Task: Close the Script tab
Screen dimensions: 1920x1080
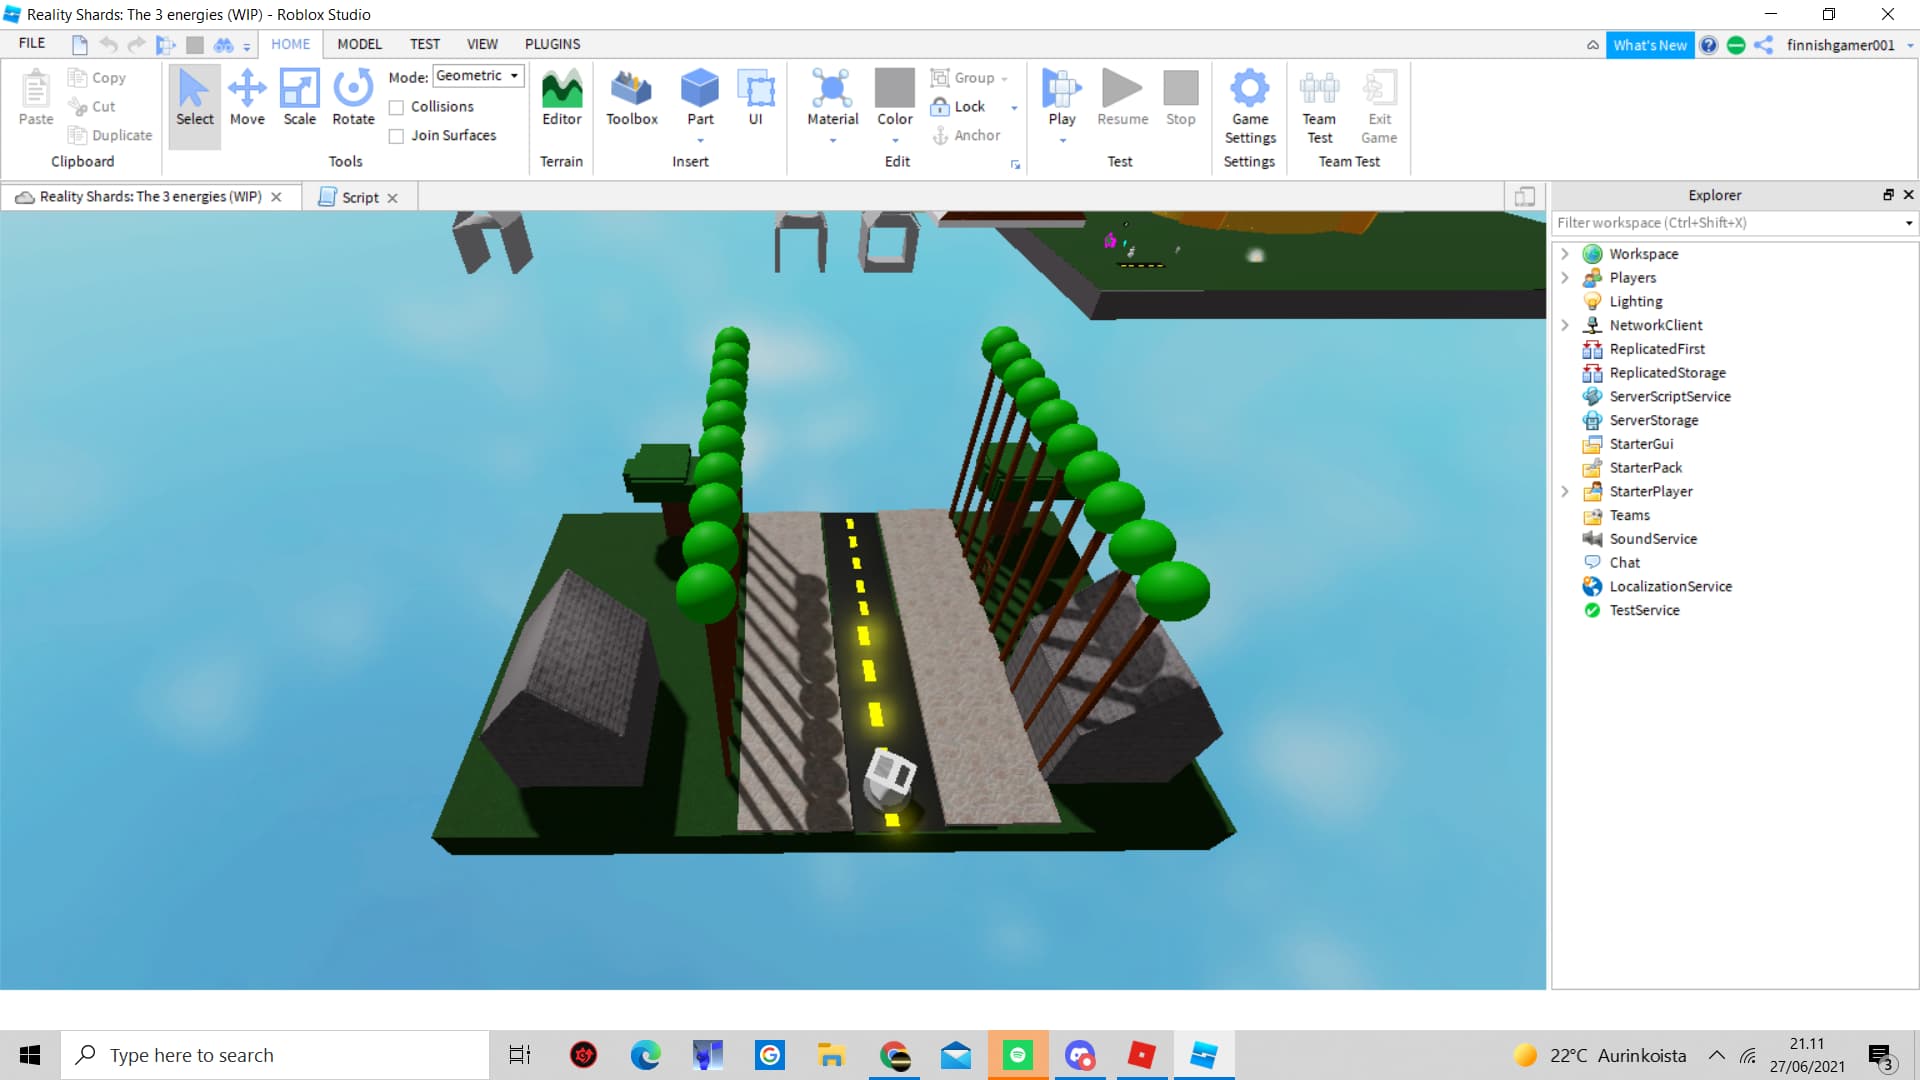Action: coord(393,198)
